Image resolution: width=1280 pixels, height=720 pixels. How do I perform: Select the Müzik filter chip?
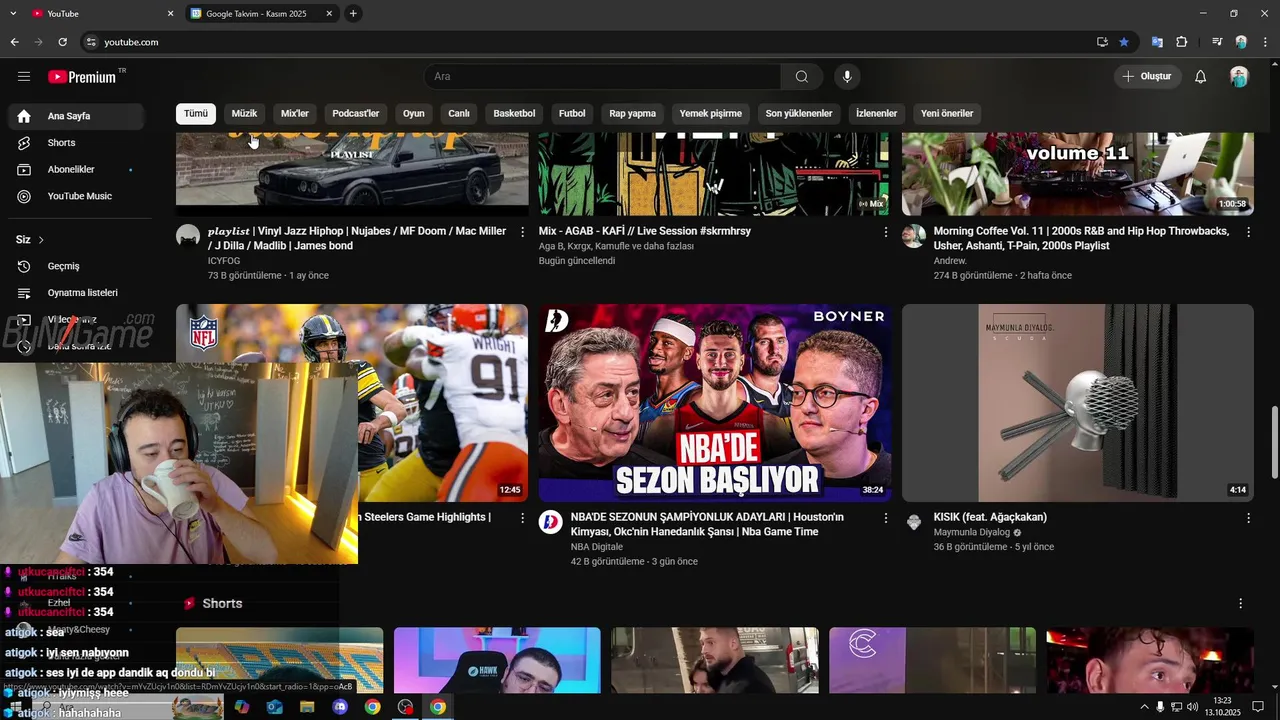click(245, 113)
